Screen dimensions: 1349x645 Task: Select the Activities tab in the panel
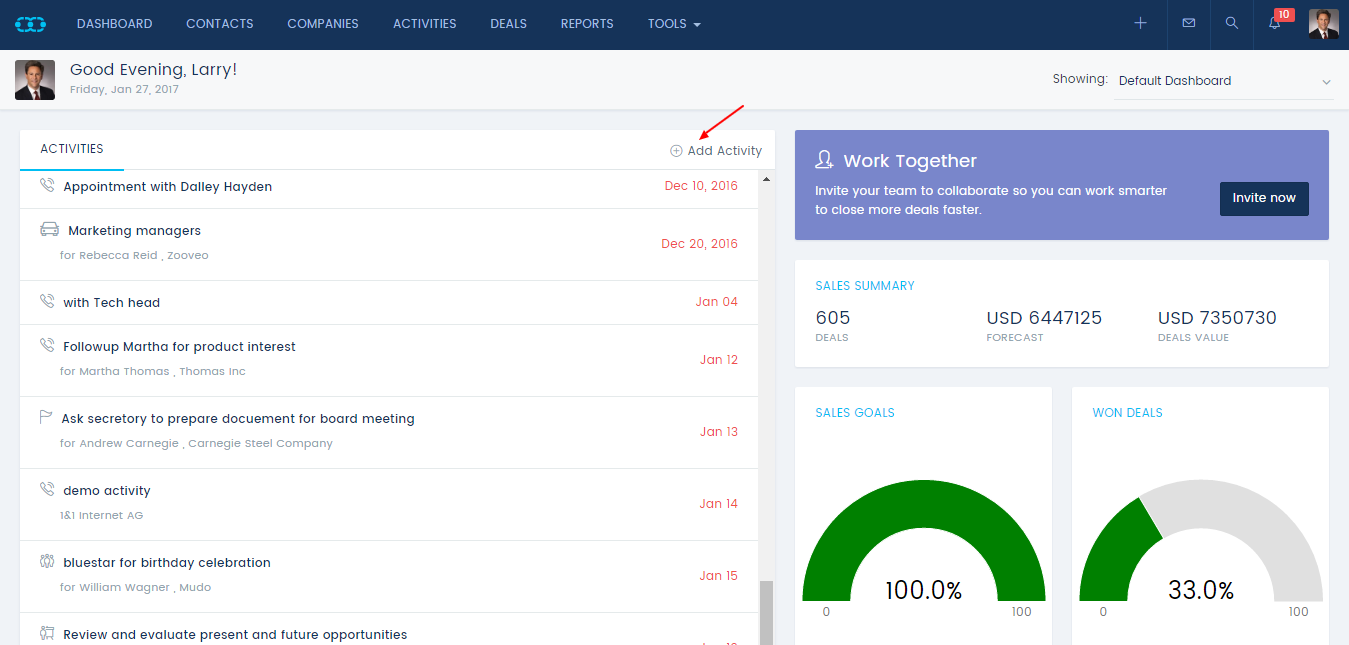pyautogui.click(x=72, y=149)
